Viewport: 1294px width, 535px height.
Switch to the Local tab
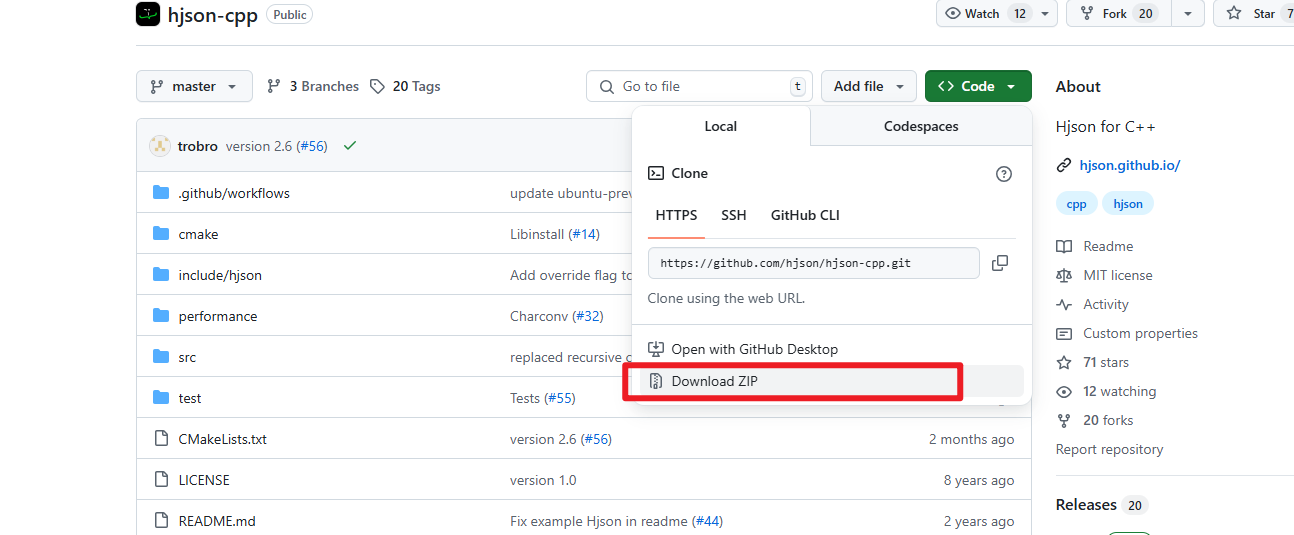[x=720, y=126]
